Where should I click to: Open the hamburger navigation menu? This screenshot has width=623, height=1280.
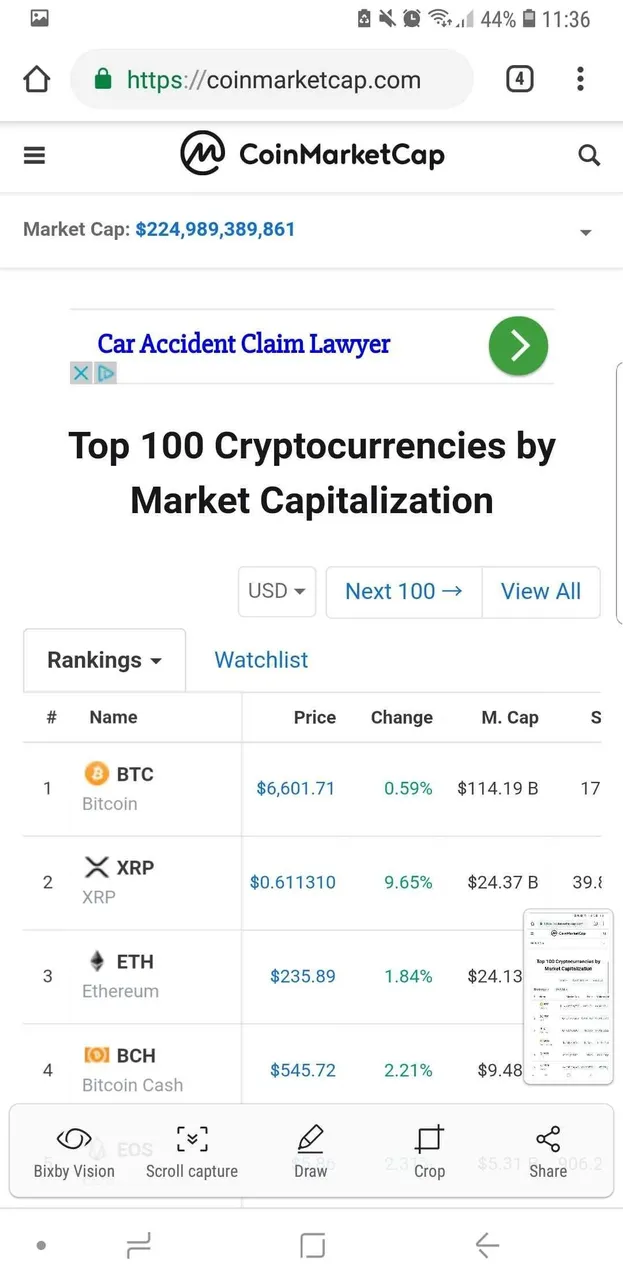(35, 155)
